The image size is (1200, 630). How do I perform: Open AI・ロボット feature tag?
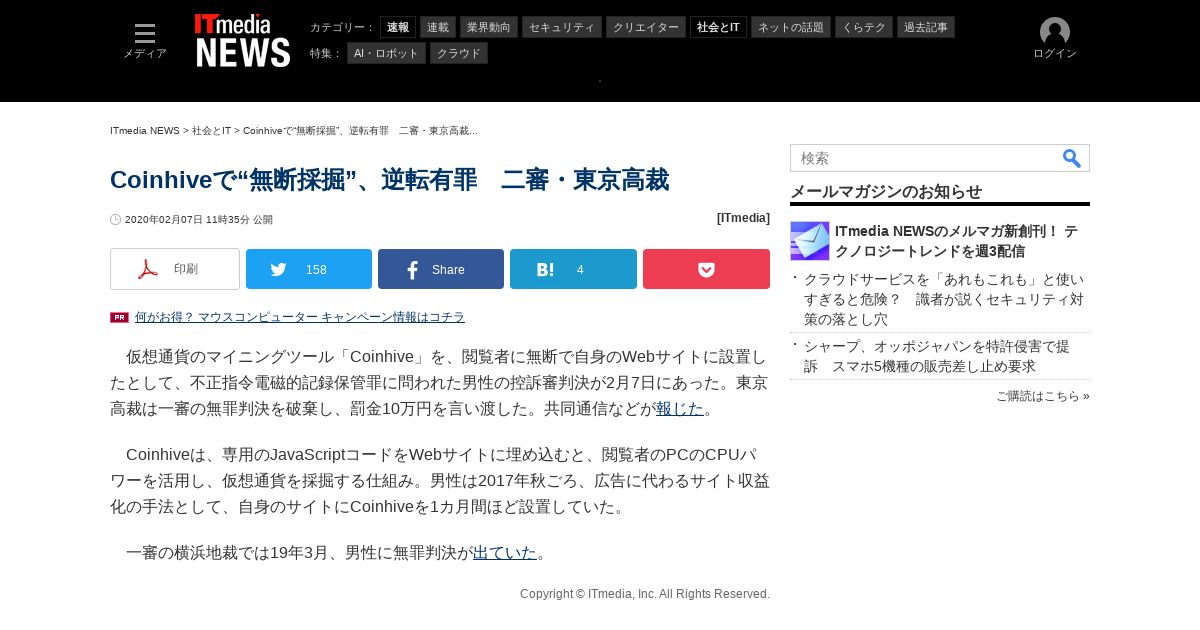click(386, 53)
